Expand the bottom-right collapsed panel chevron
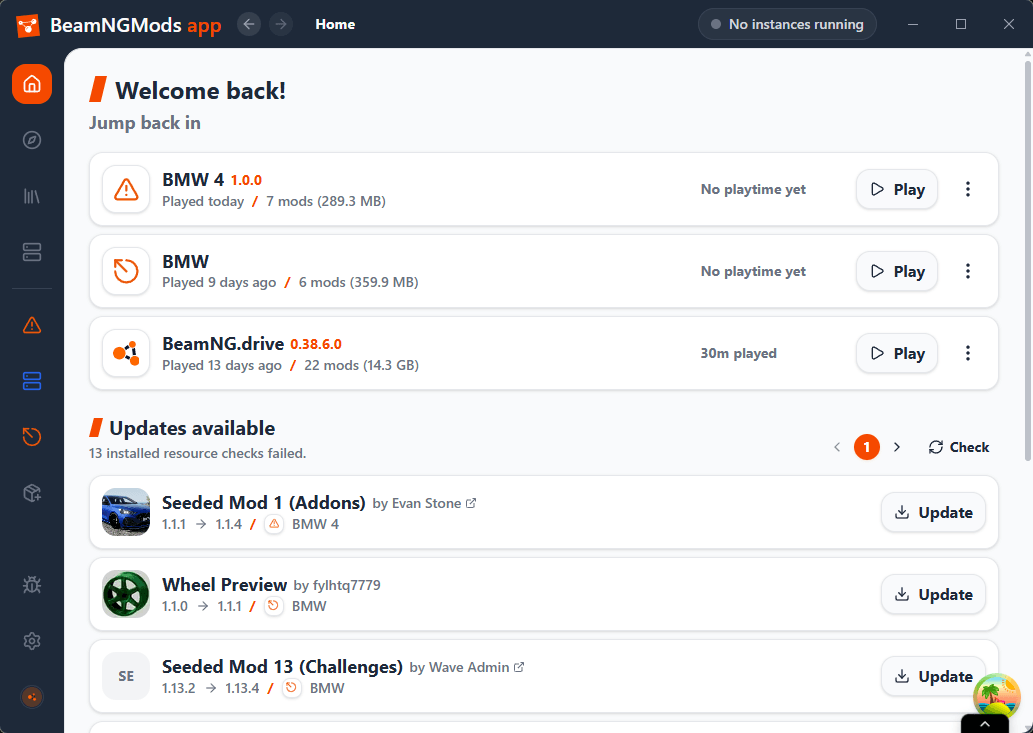Viewport: 1033px width, 733px height. pyautogui.click(x=985, y=724)
